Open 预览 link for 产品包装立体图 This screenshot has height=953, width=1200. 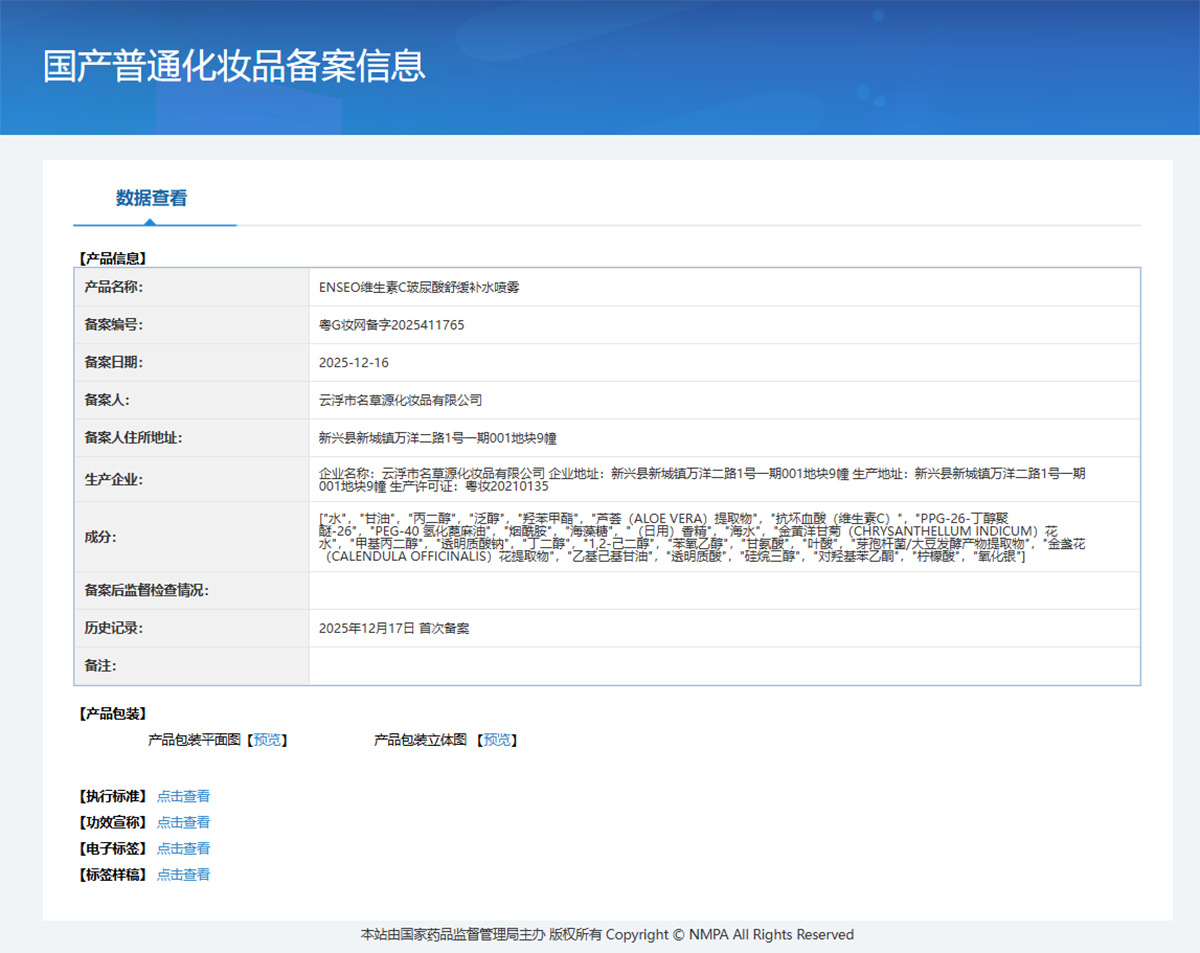coord(497,740)
